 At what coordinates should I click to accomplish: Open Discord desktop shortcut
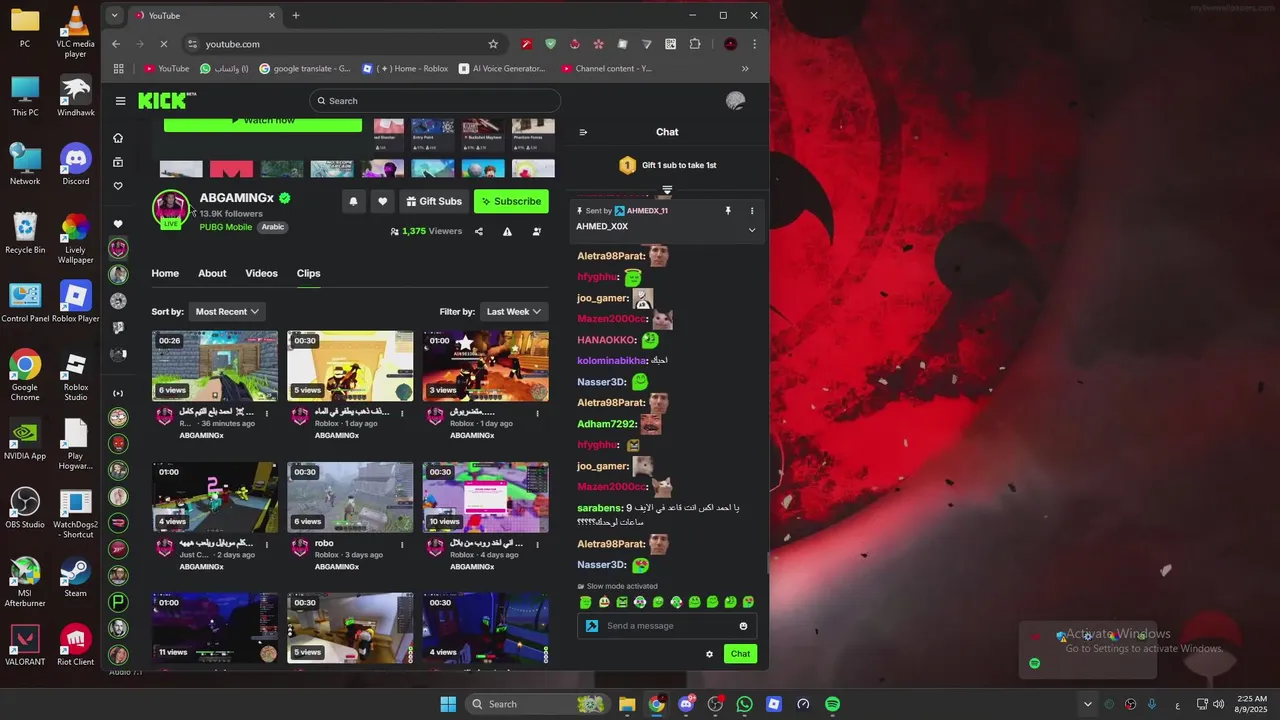76,165
